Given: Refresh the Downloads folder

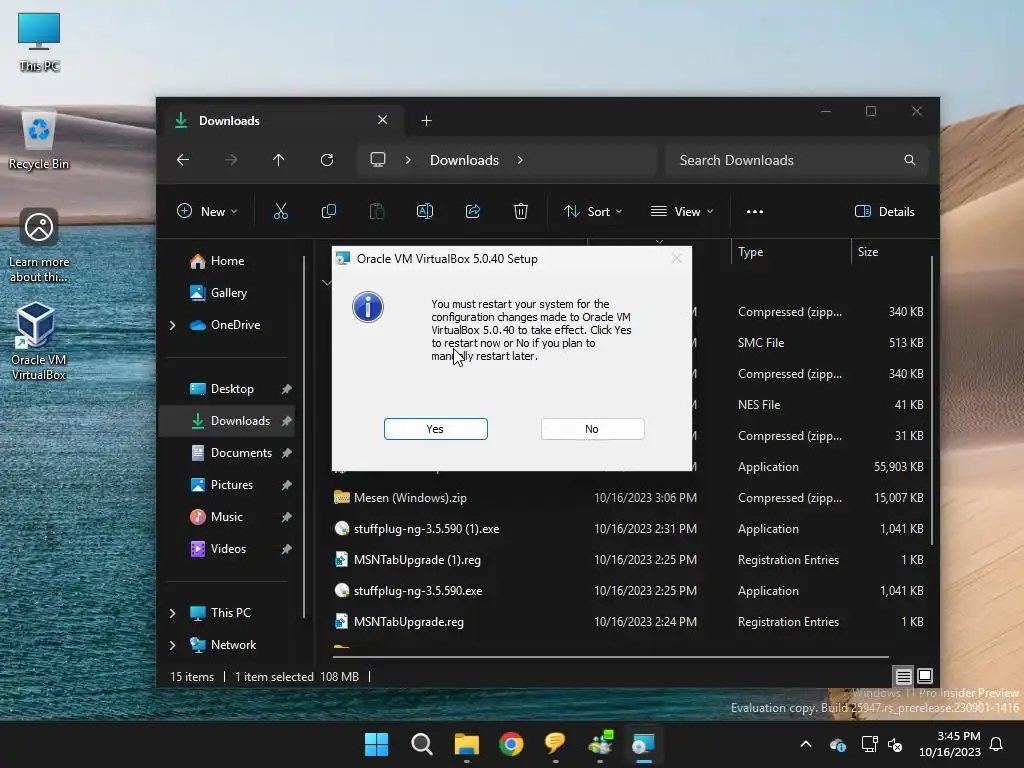Looking at the screenshot, I should click(x=327, y=160).
